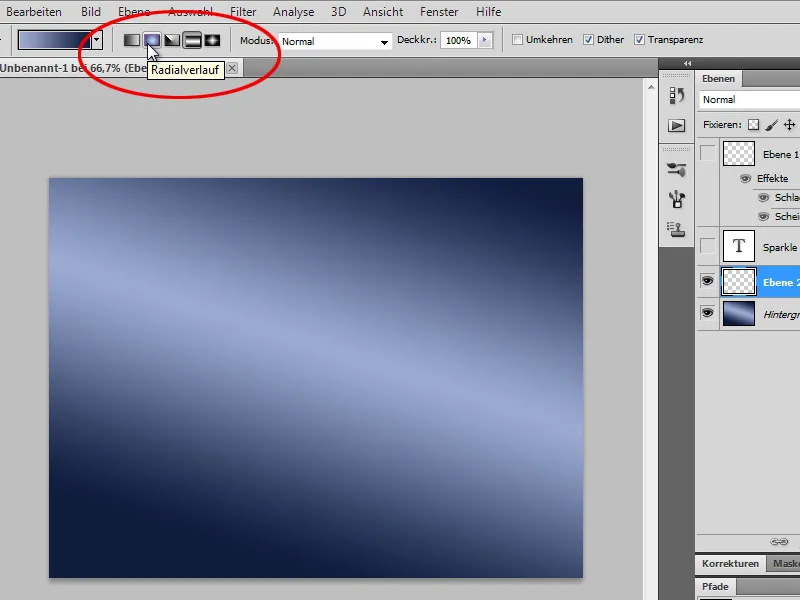Open the gradient picker dropdown arrow
The width and height of the screenshot is (800, 600).
point(97,40)
